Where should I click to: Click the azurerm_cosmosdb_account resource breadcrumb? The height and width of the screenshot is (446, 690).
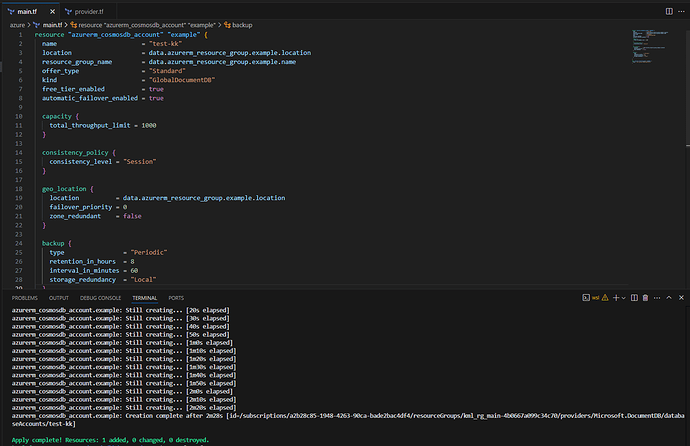(143, 25)
